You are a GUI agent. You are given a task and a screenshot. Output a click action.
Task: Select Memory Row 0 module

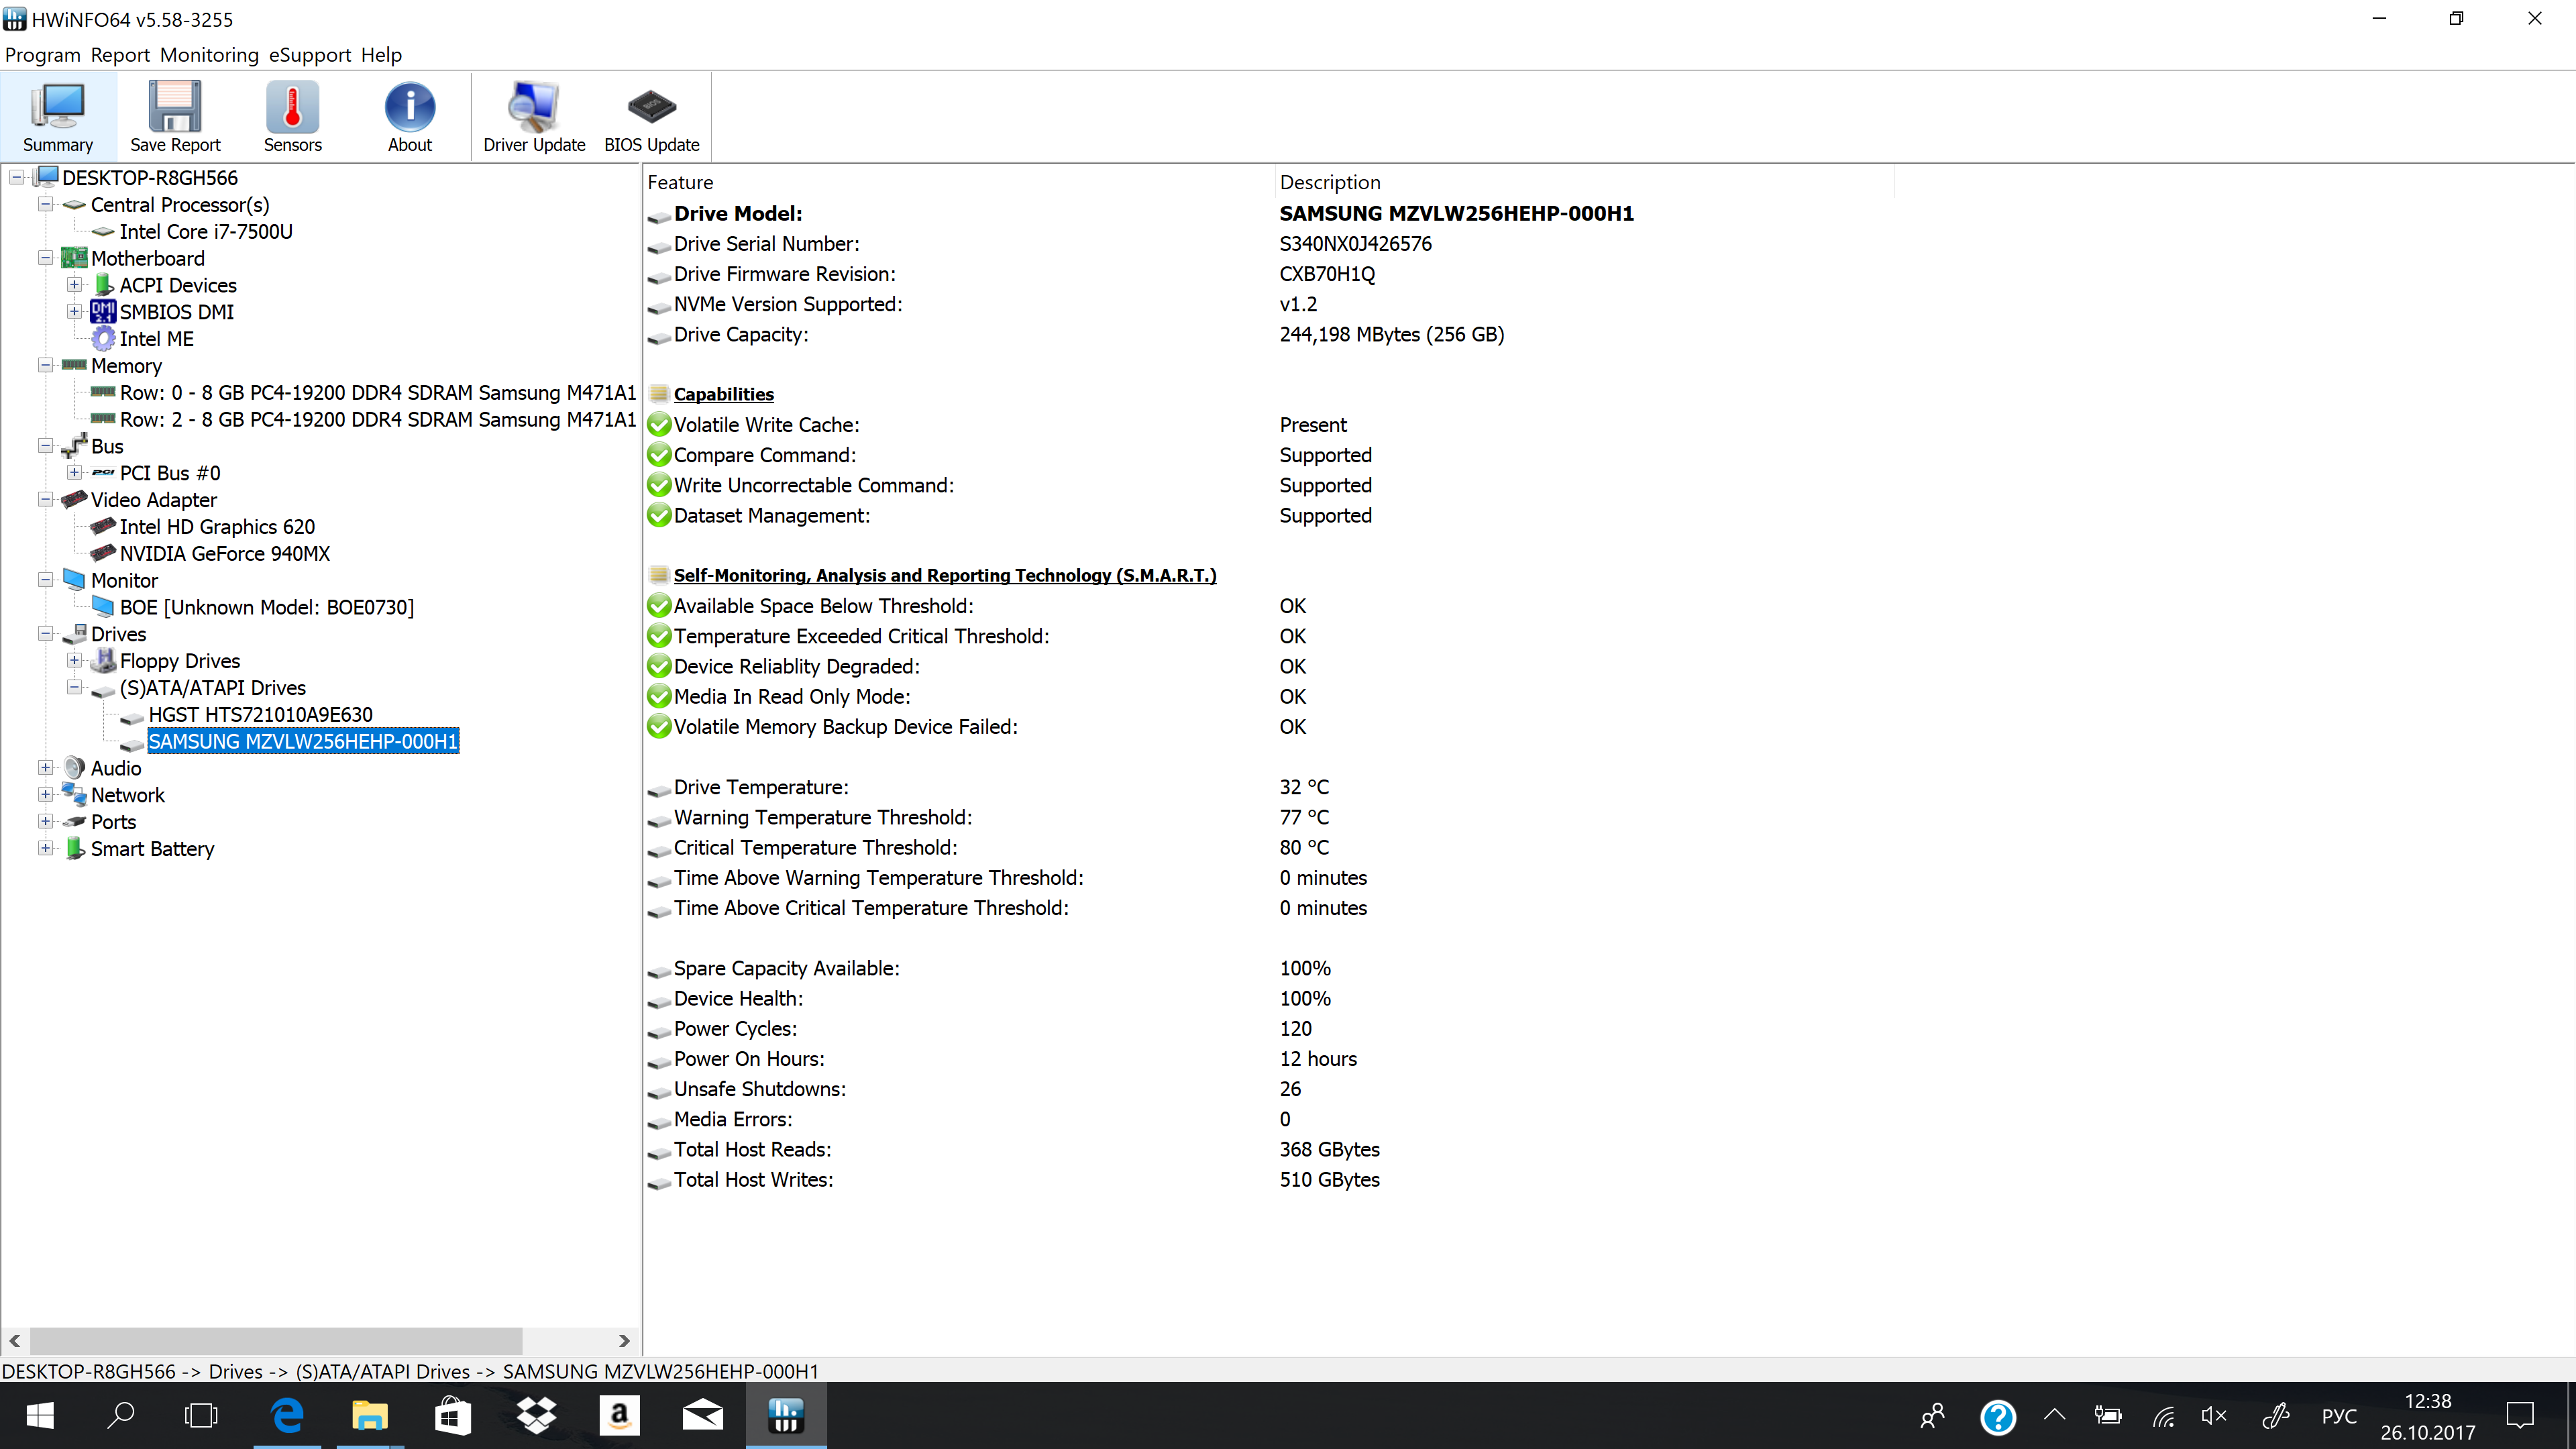click(x=378, y=392)
